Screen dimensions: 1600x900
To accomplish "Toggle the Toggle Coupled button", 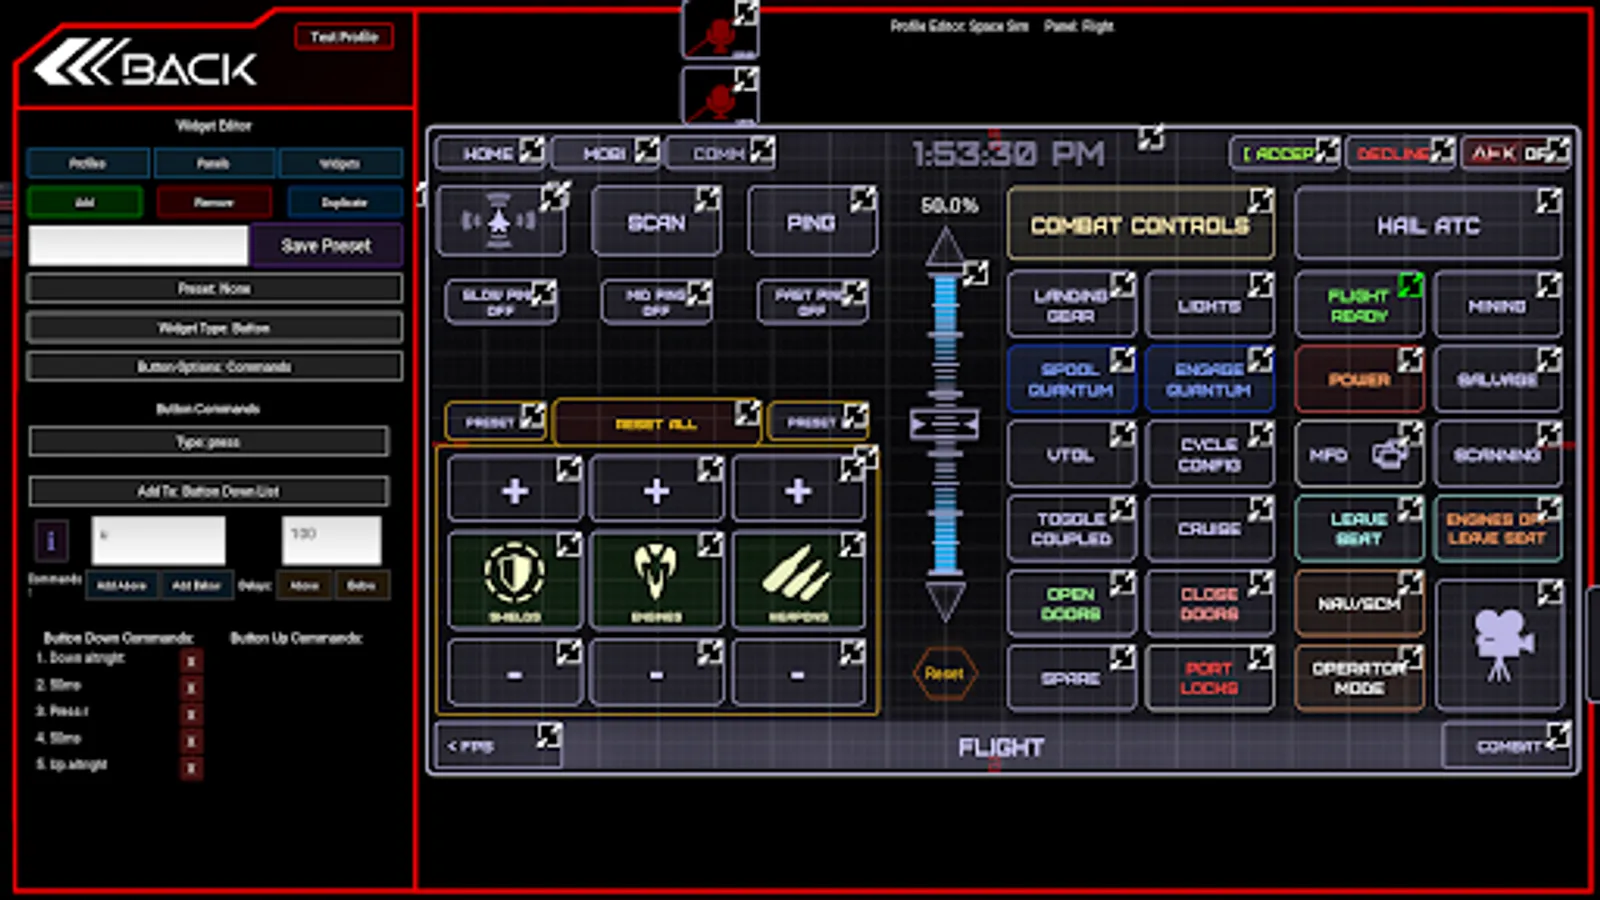I will pos(1071,529).
